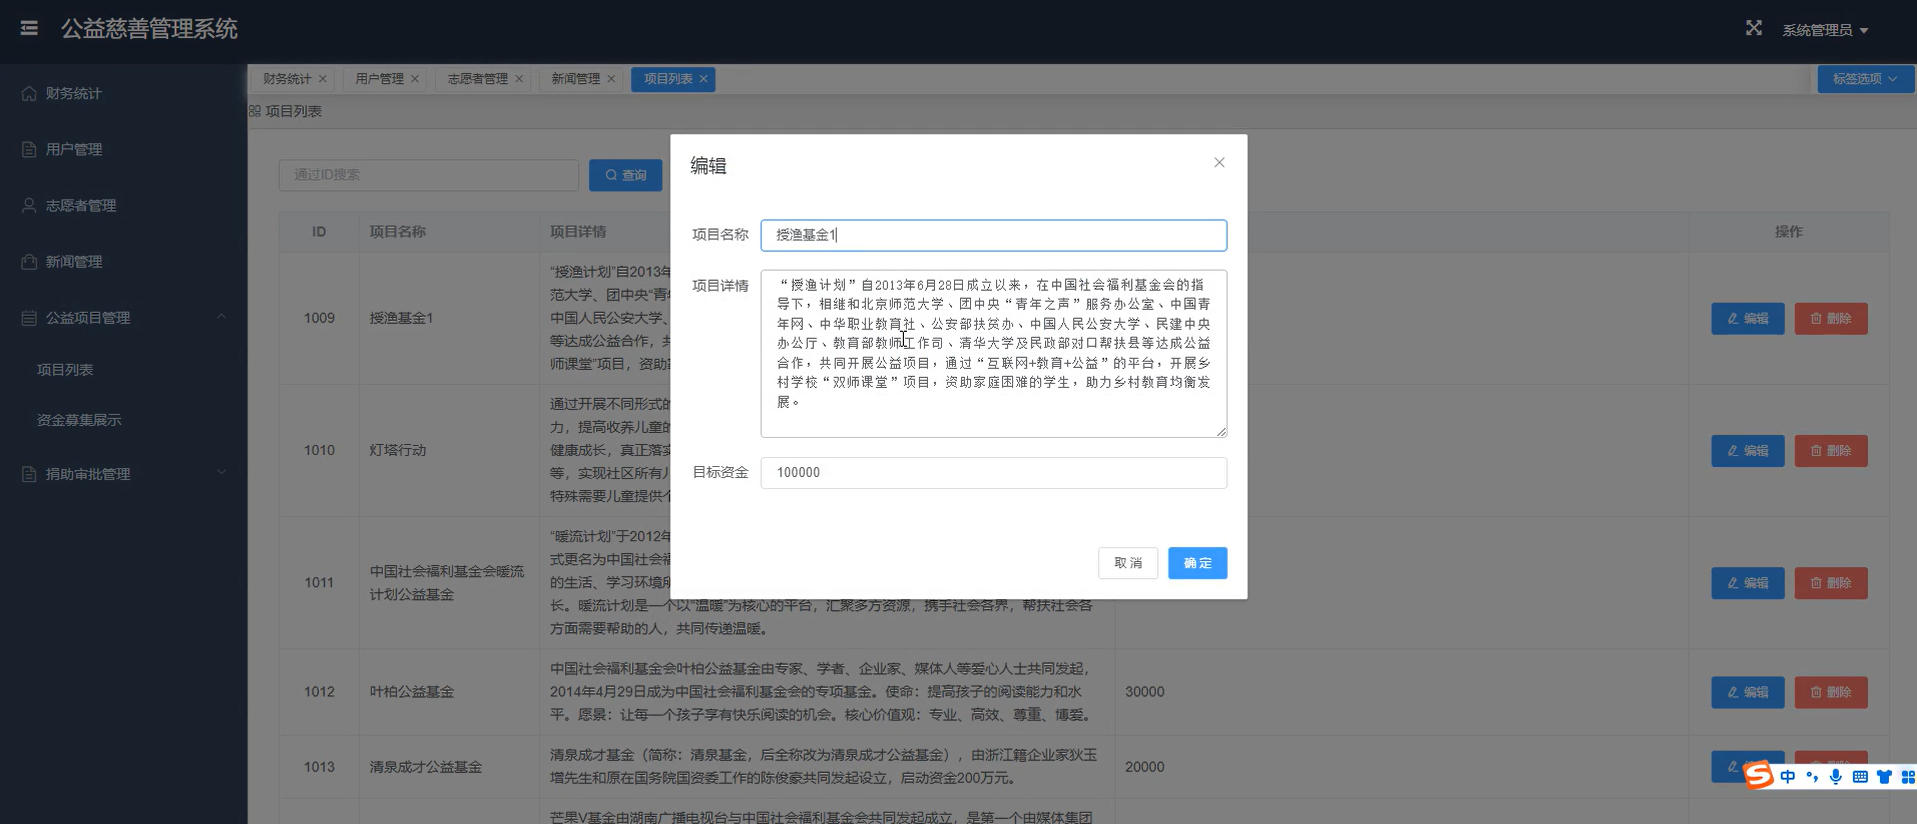
Task: Close the 新闻管理 tab
Action: coord(610,79)
